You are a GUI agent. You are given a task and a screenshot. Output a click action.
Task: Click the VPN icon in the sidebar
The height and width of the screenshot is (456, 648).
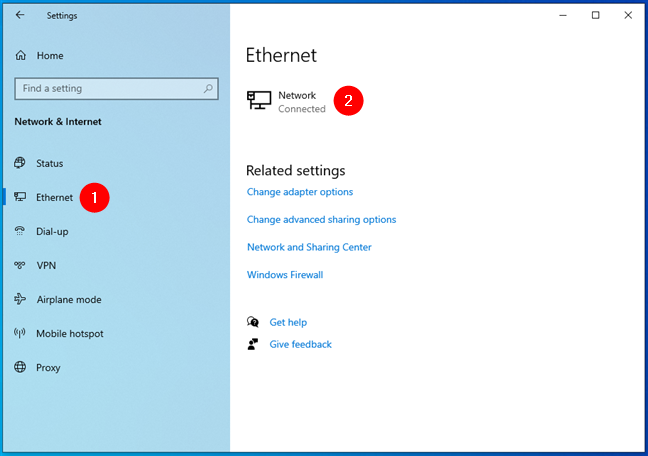tap(20, 265)
